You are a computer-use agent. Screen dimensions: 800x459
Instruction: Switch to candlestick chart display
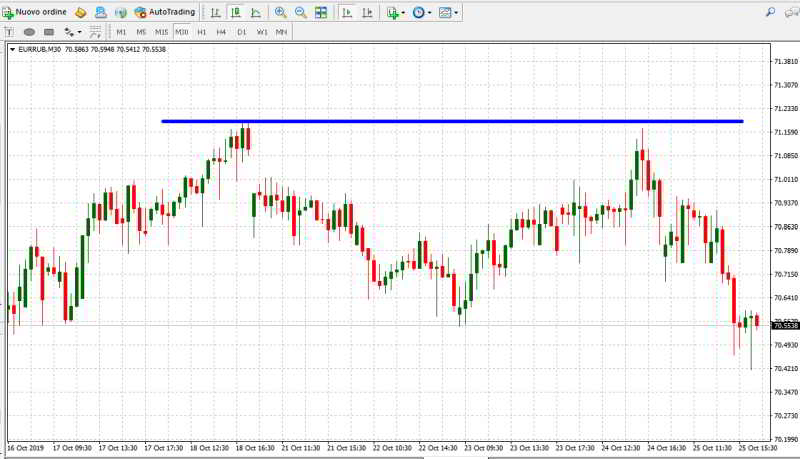click(236, 13)
